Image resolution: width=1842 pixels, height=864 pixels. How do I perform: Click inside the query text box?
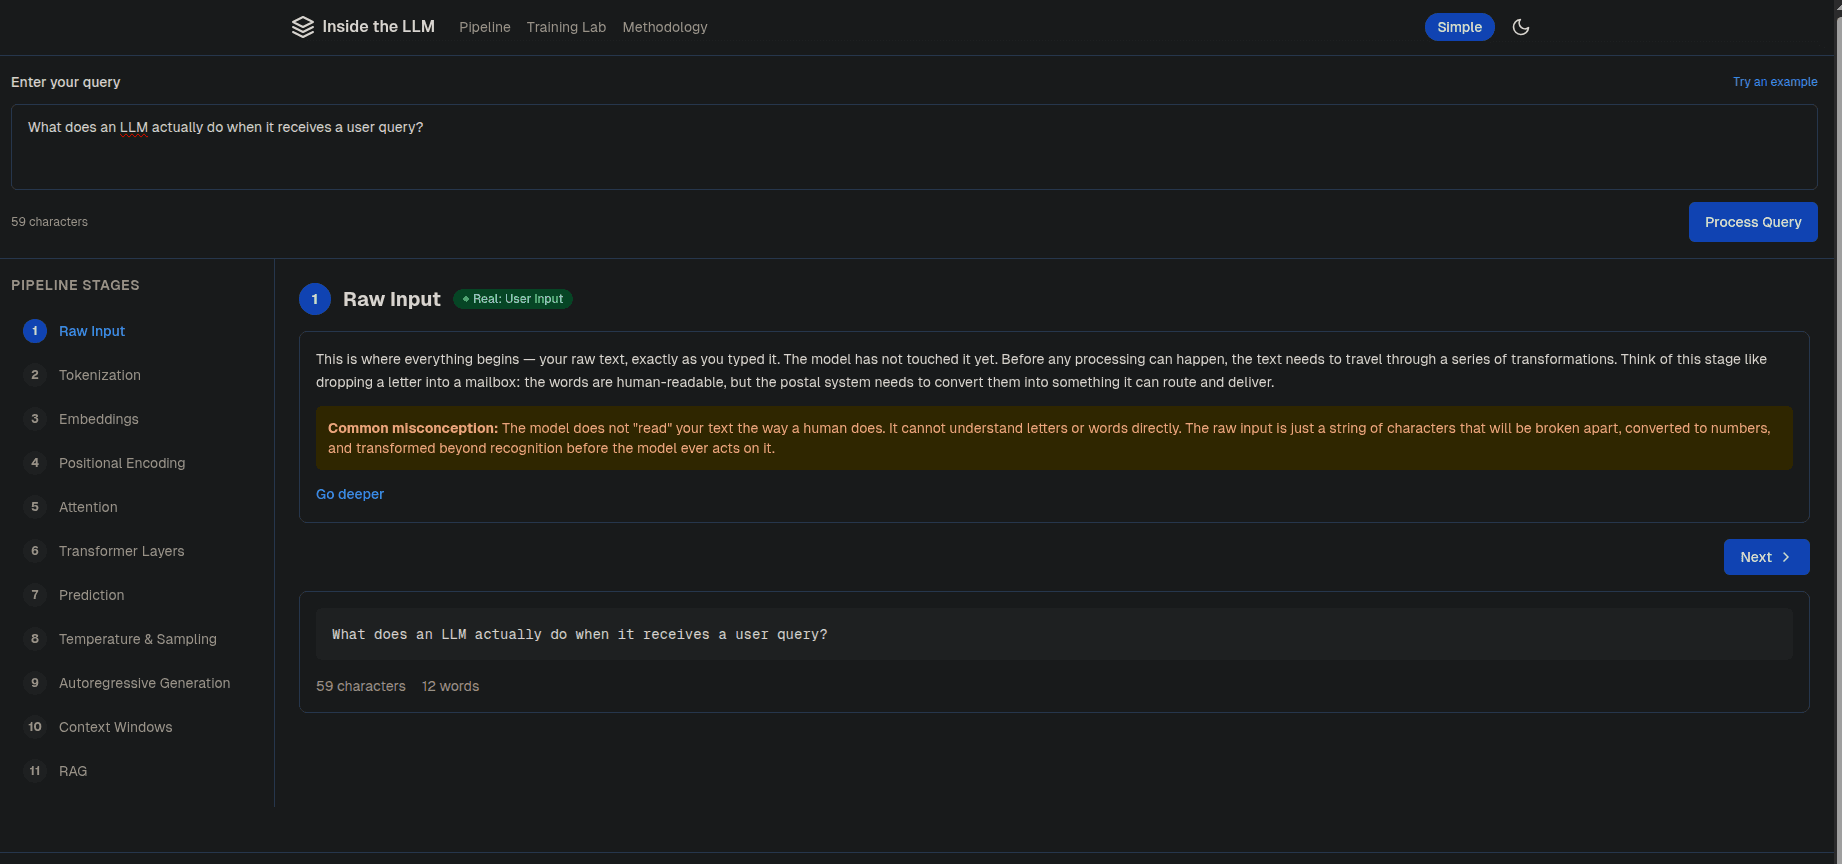pos(914,147)
